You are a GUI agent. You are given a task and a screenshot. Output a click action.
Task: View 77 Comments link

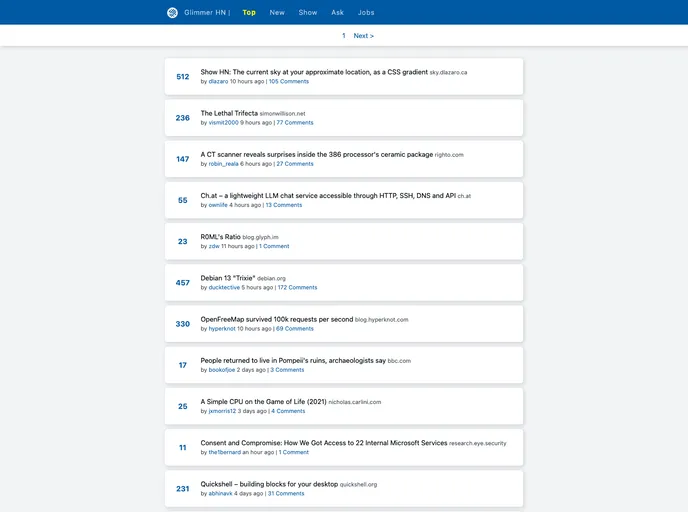click(294, 123)
